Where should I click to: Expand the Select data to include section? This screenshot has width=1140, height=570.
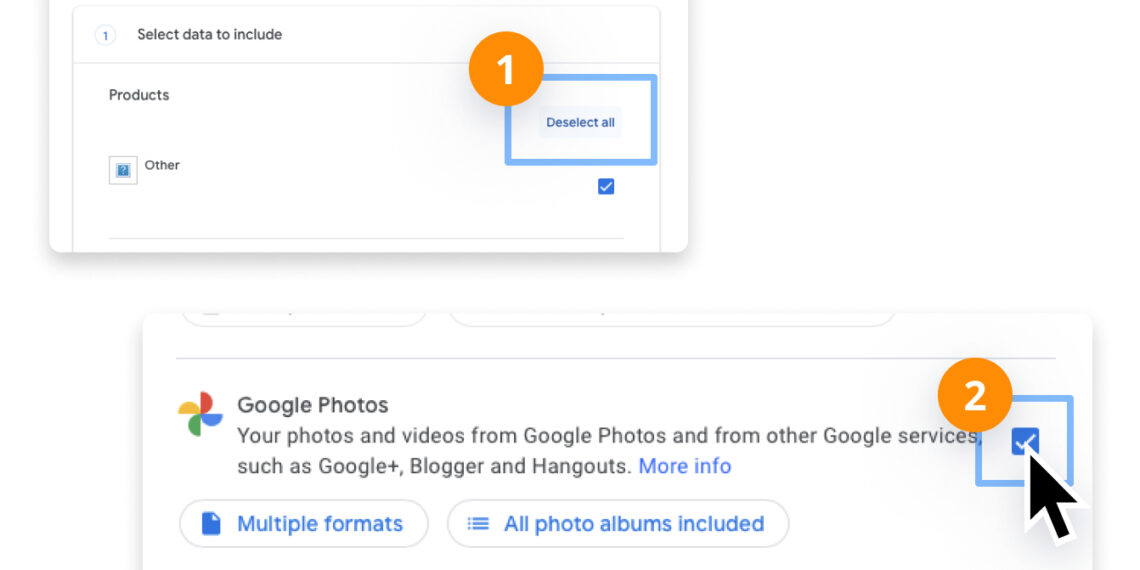[x=210, y=35]
